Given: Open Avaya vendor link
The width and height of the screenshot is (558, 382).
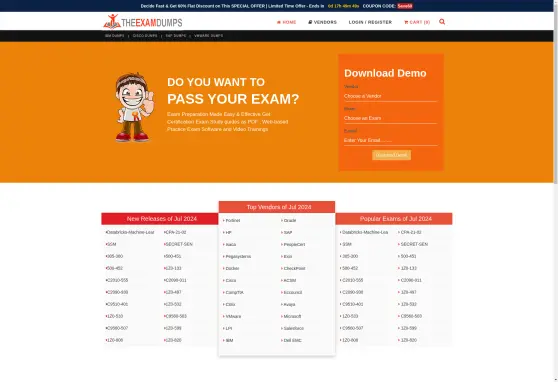Looking at the screenshot, I should (x=289, y=305).
